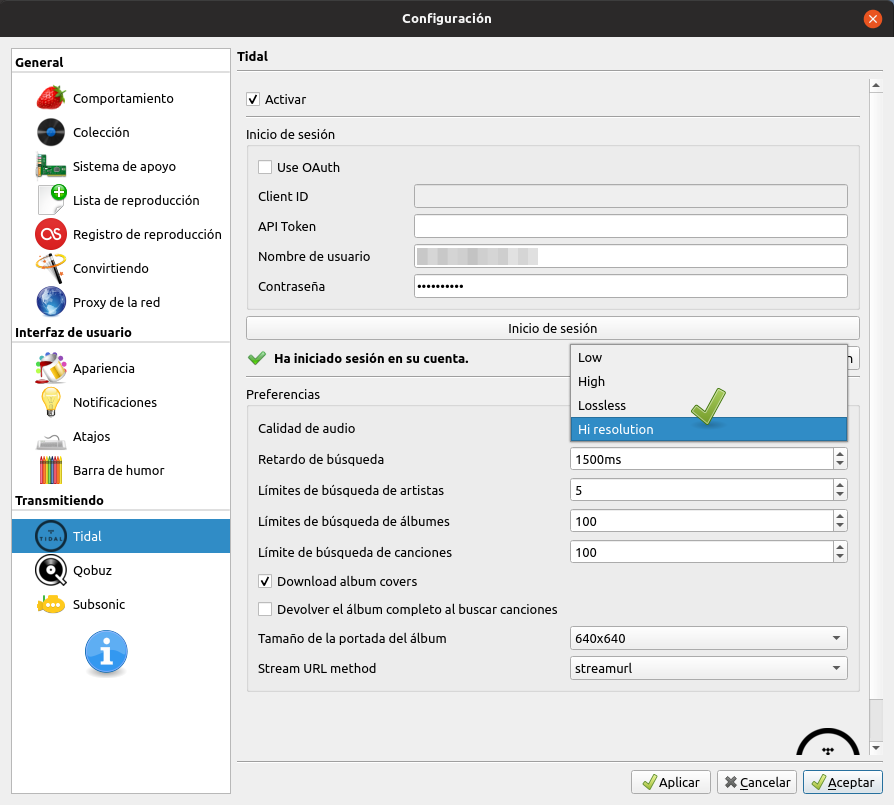Click the globe Proxy de la red icon

point(51,302)
